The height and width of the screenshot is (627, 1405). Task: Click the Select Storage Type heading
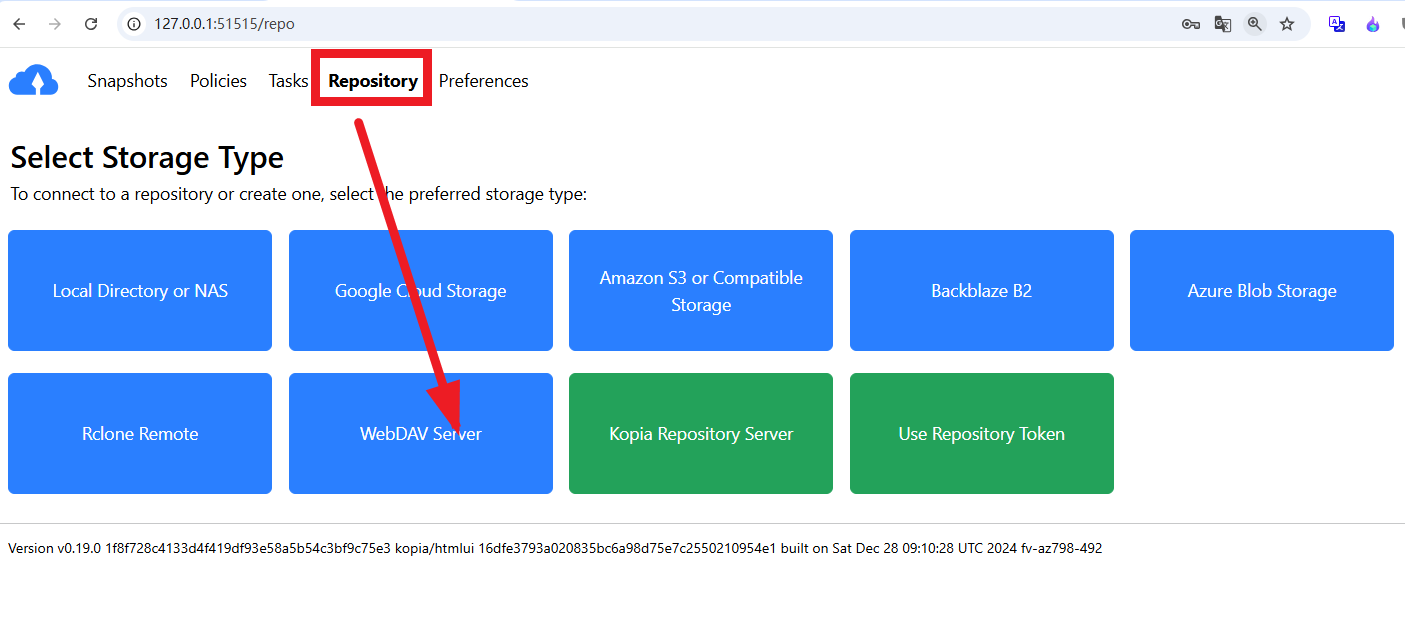coord(147,158)
